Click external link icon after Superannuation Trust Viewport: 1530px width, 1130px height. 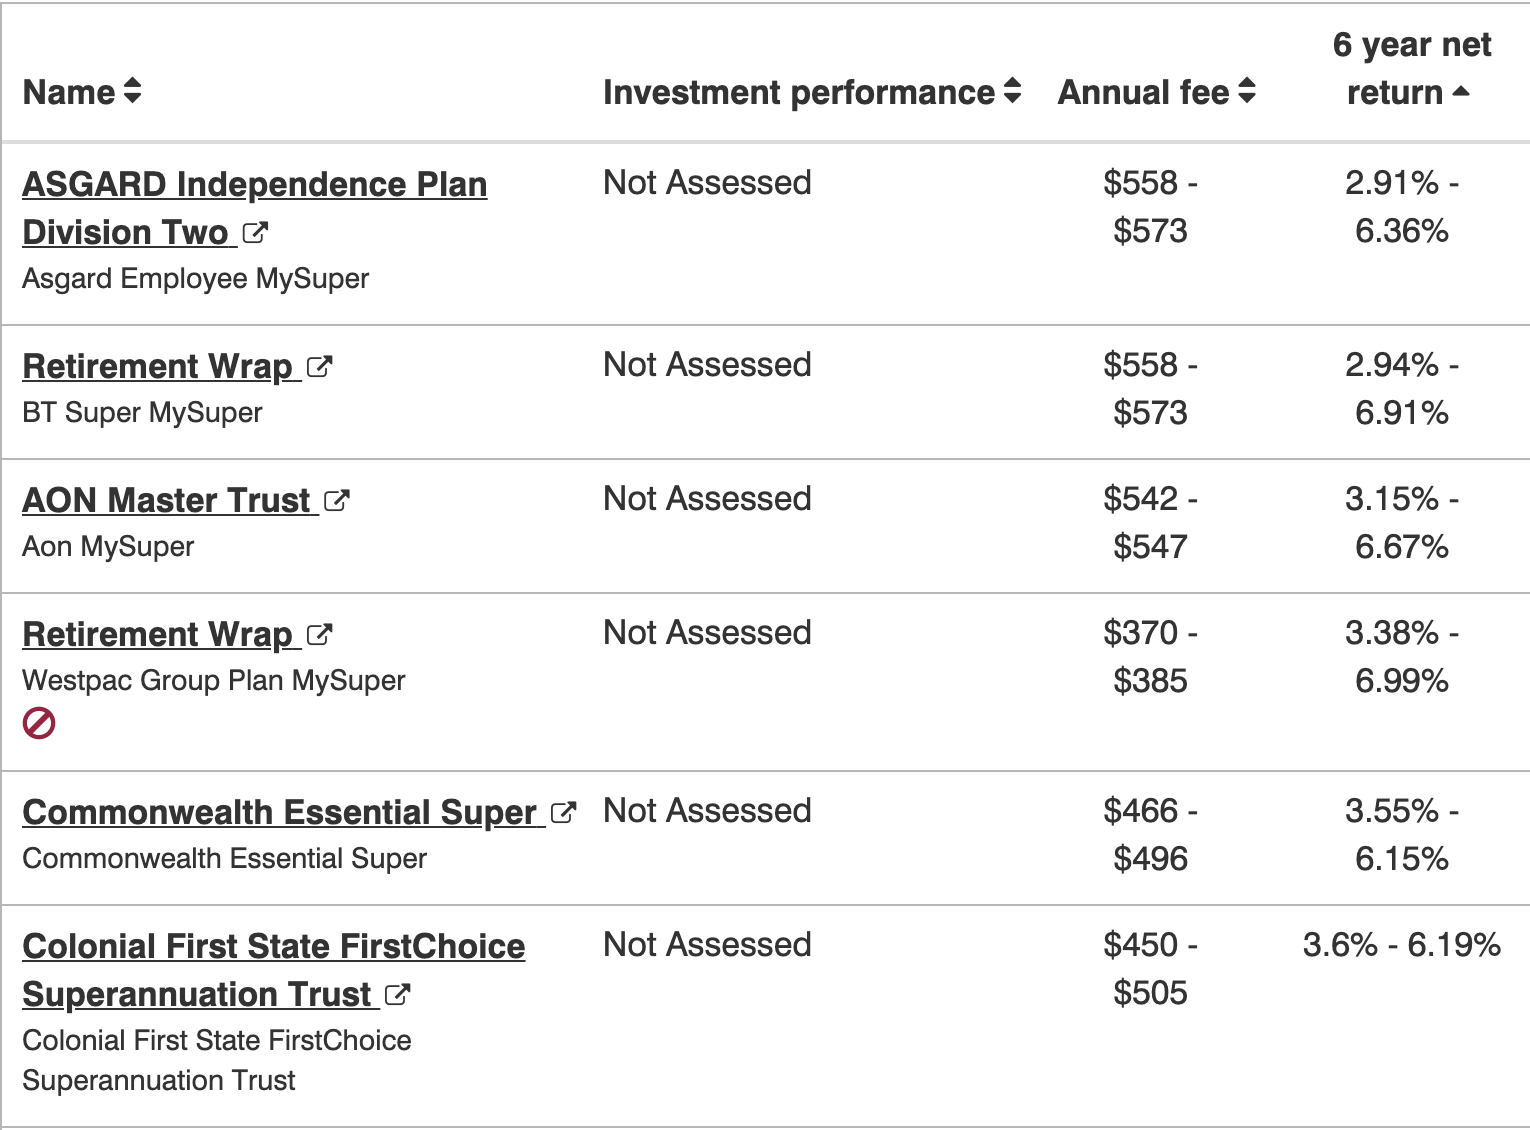pos(398,995)
